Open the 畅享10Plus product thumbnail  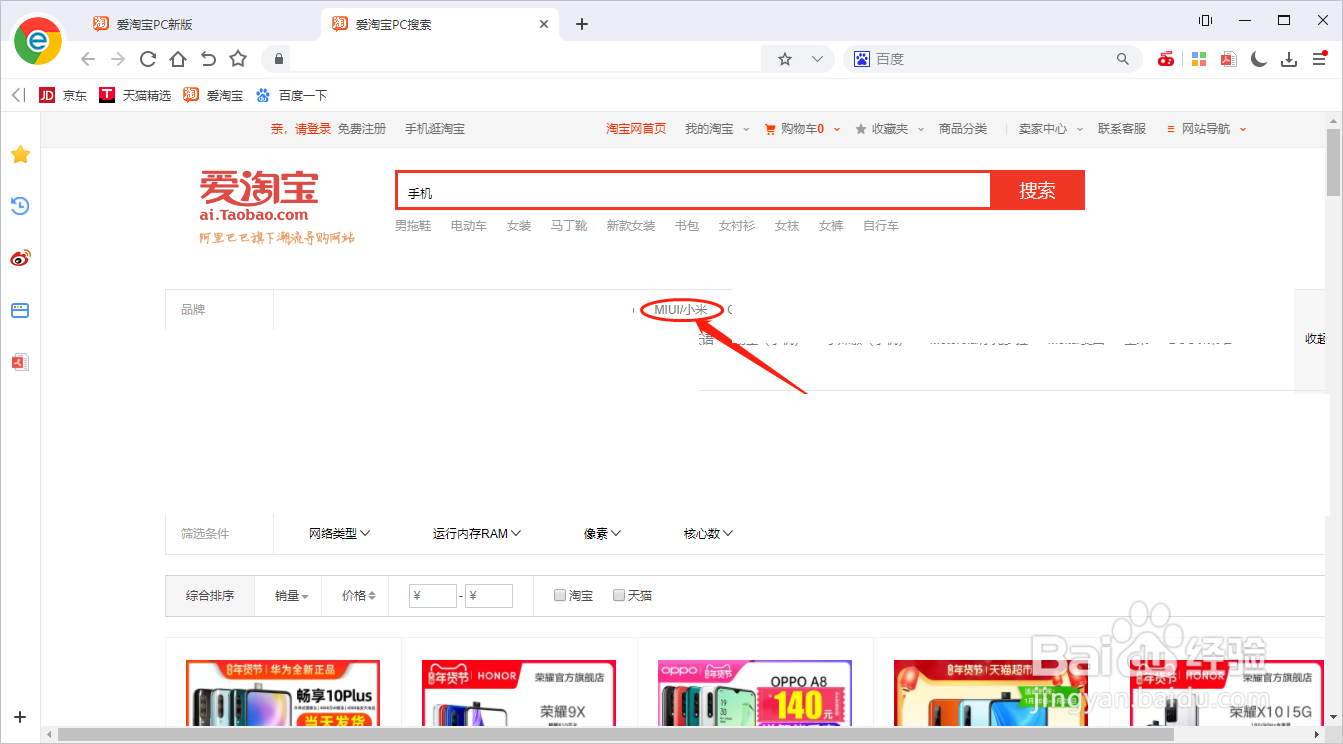tap(283, 693)
